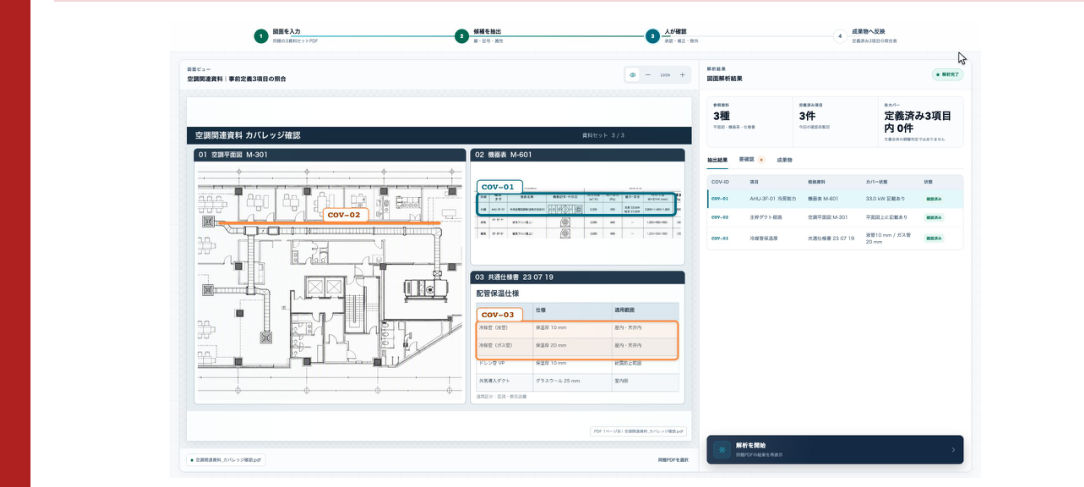The image size is (1084, 487).
Task: Click the orange COV-02 label on floor plan
Action: coord(345,215)
